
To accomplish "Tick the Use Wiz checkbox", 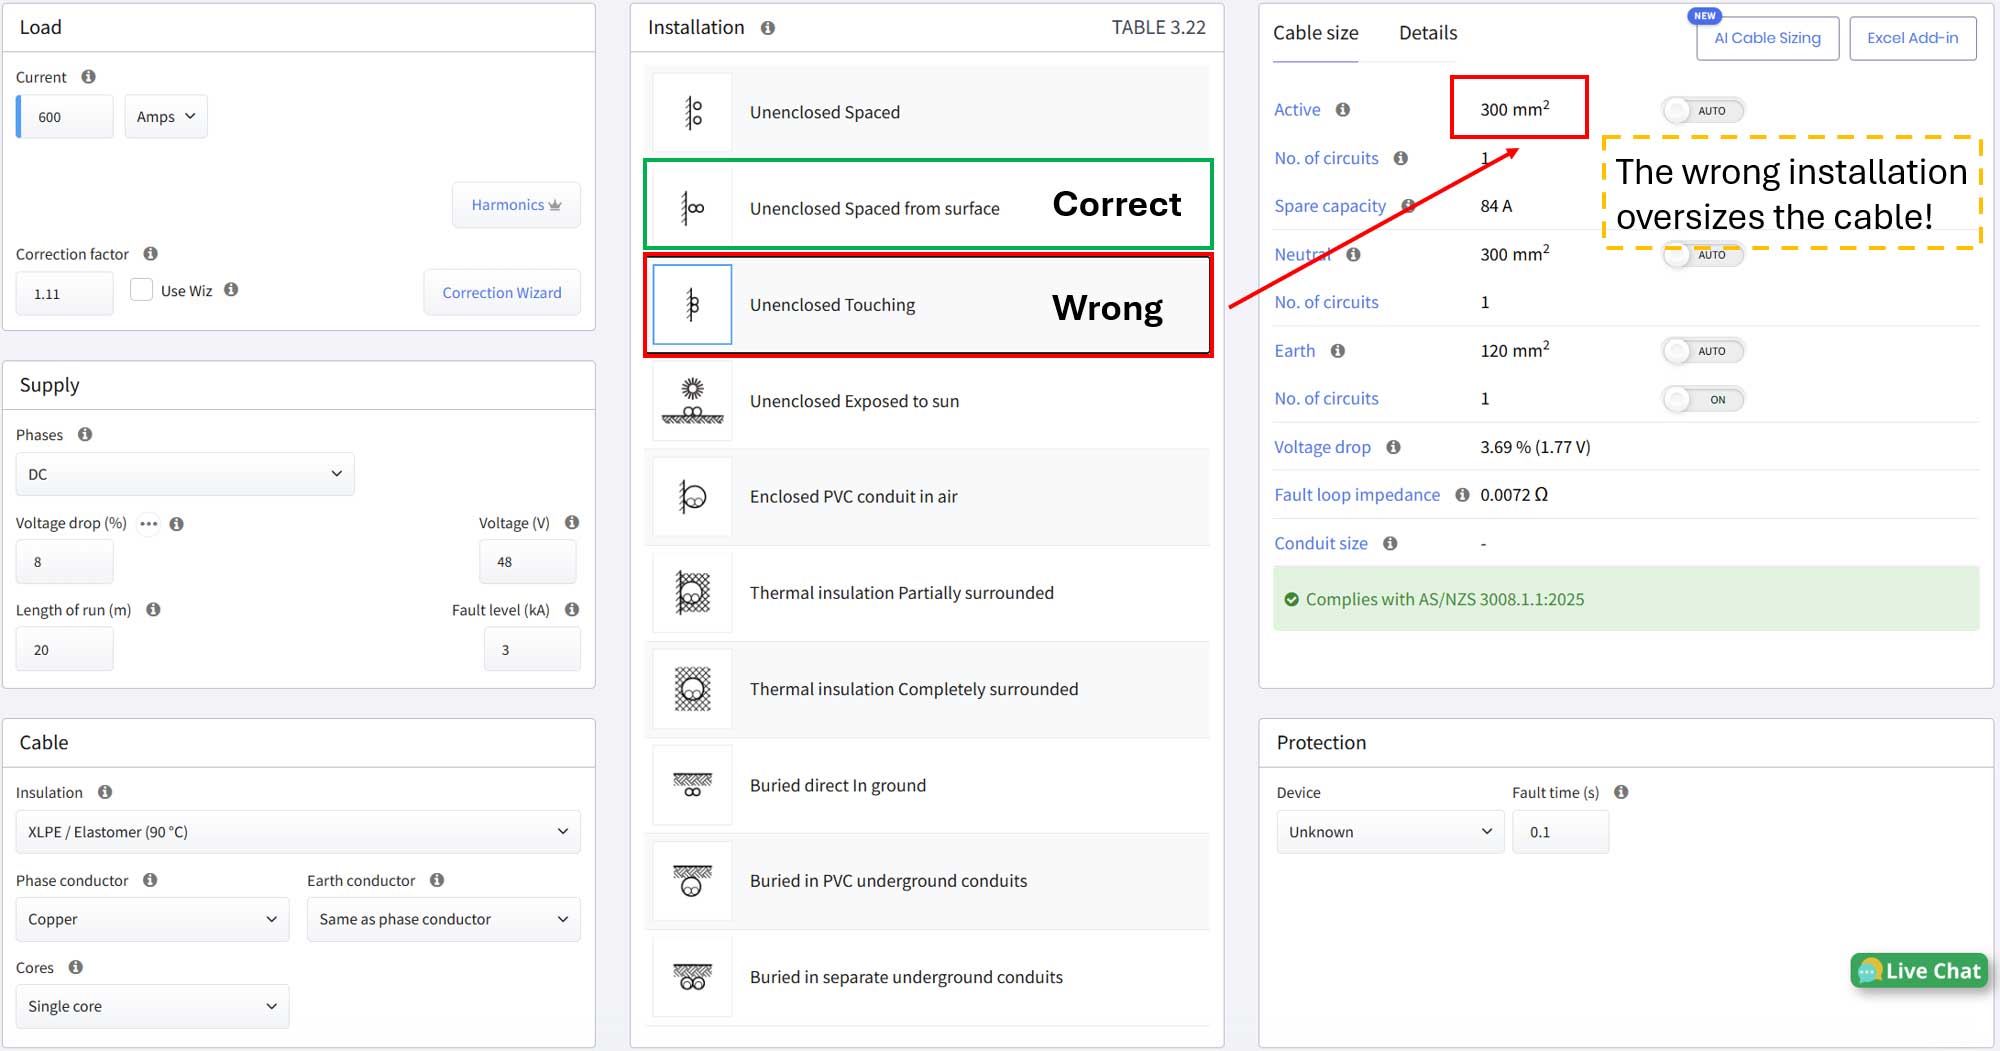I will pos(142,290).
